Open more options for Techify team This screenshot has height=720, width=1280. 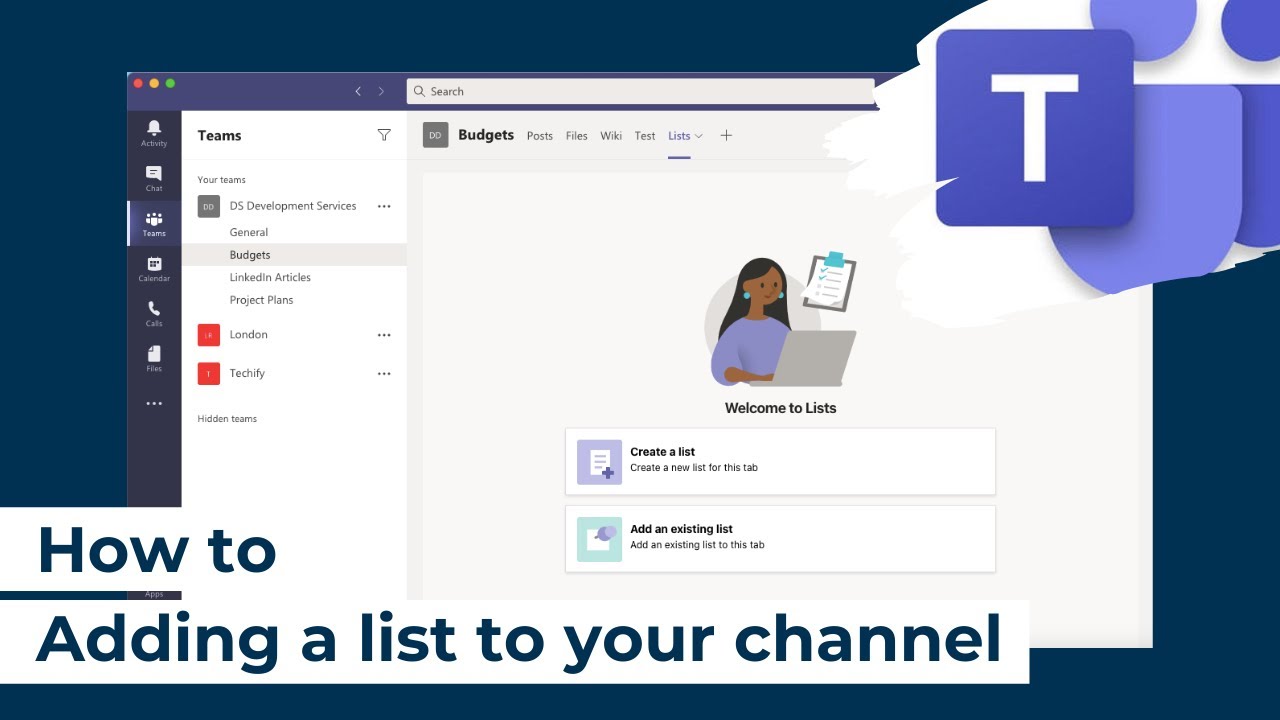pyautogui.click(x=384, y=374)
